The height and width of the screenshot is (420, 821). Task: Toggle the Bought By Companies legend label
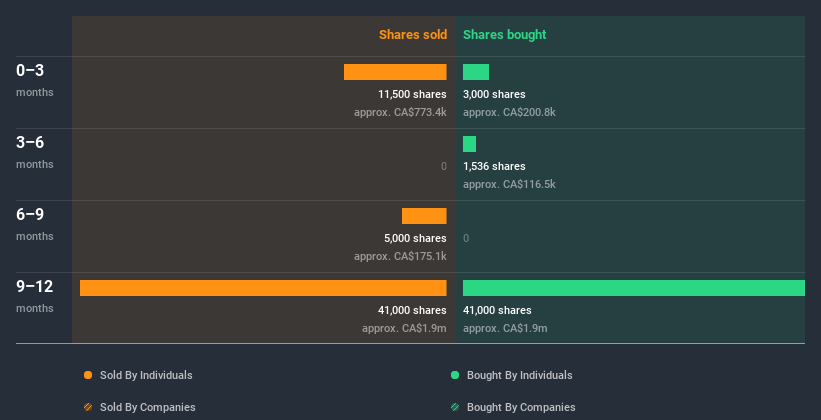(521, 407)
